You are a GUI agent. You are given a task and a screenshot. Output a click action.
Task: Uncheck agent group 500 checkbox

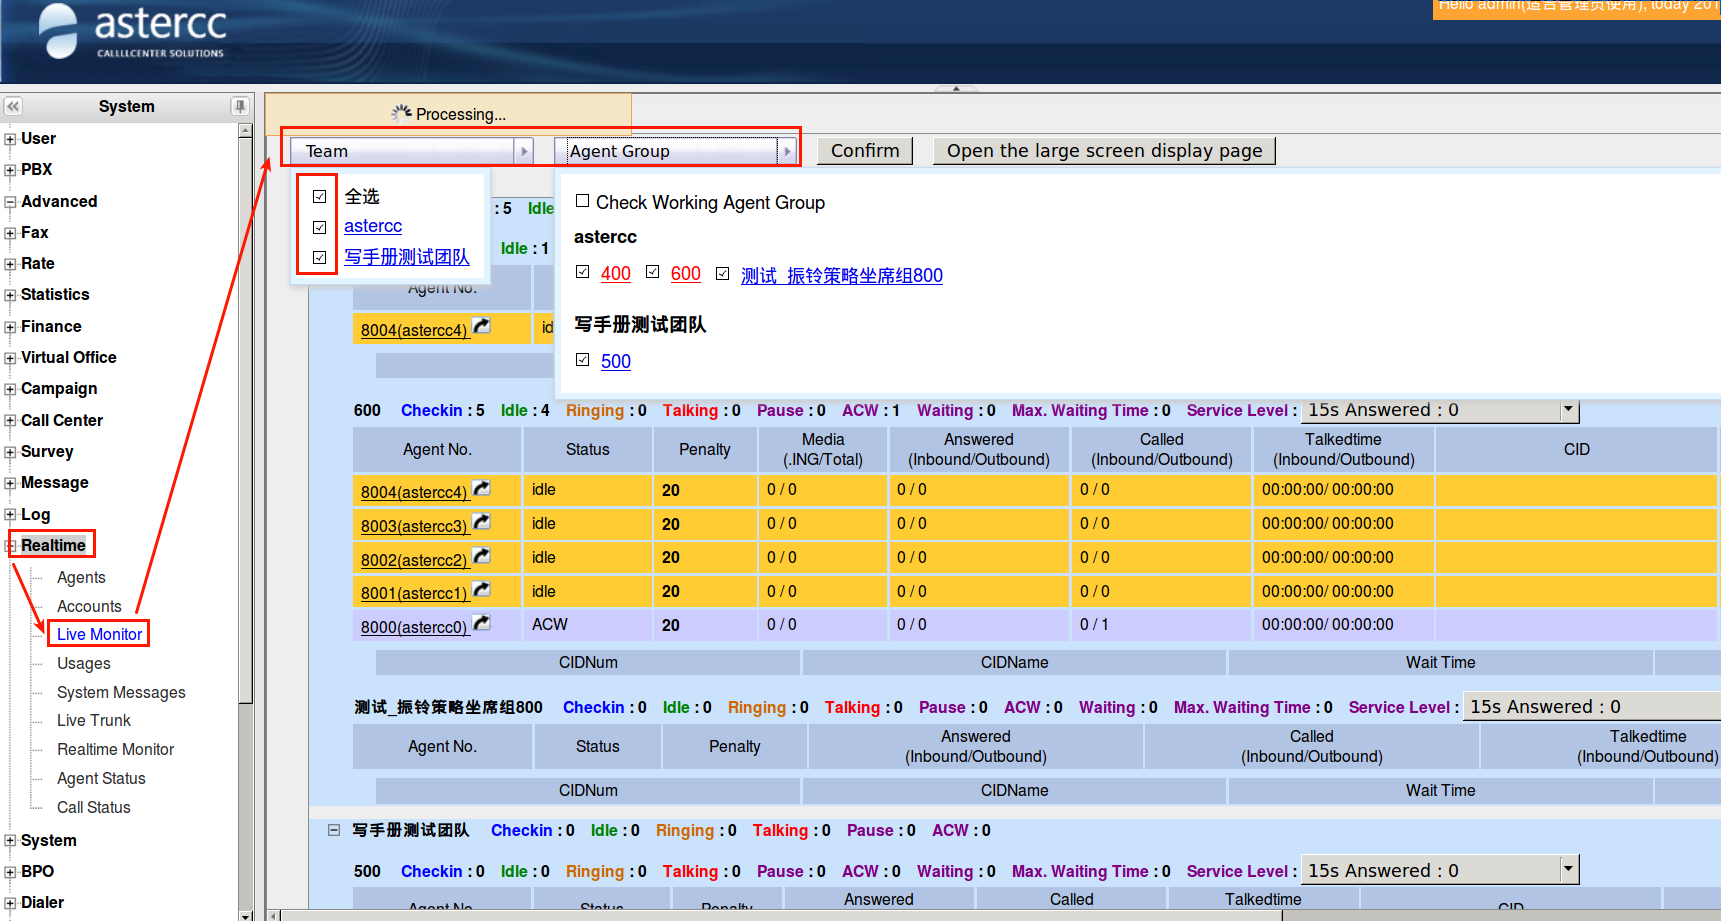click(x=582, y=360)
